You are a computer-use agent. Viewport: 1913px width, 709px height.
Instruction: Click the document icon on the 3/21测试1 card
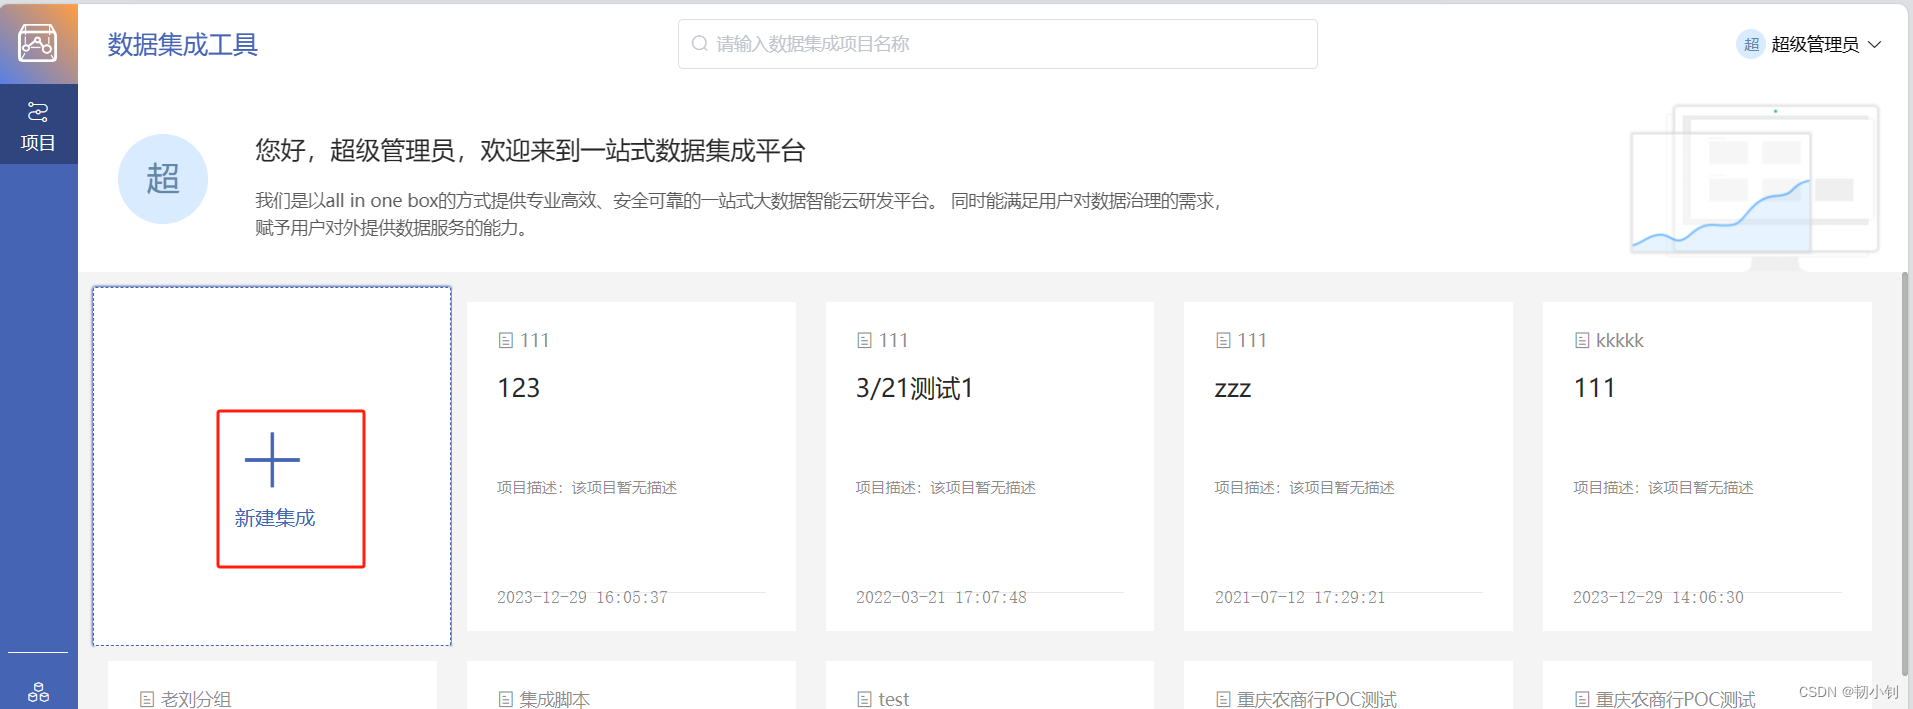tap(864, 341)
